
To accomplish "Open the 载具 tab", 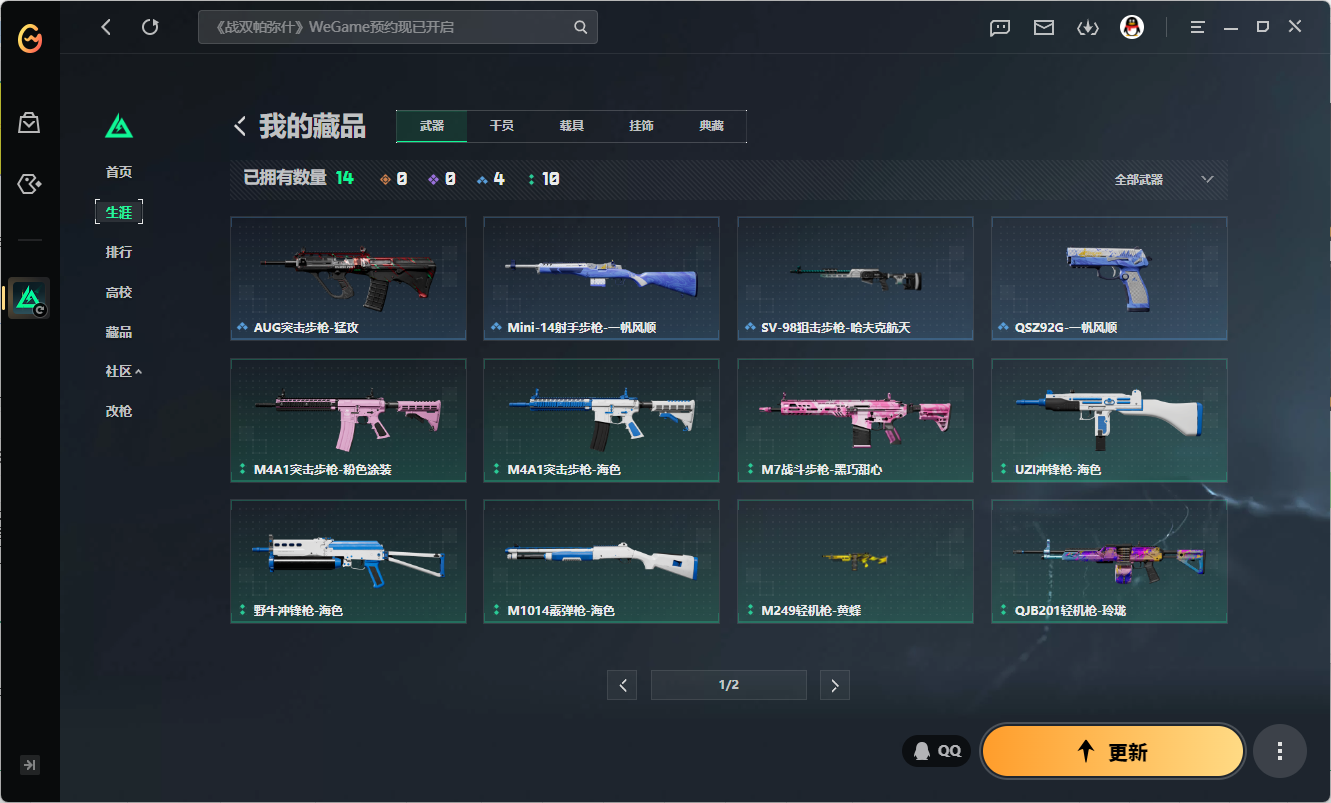I will [x=572, y=126].
